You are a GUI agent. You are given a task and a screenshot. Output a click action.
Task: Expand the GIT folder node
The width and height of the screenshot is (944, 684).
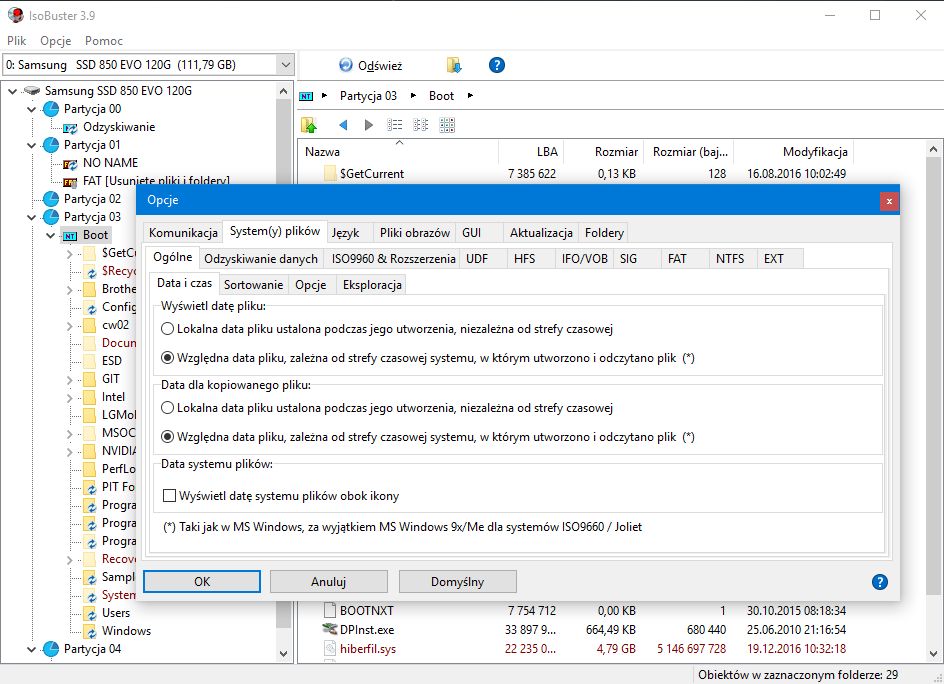(69, 380)
